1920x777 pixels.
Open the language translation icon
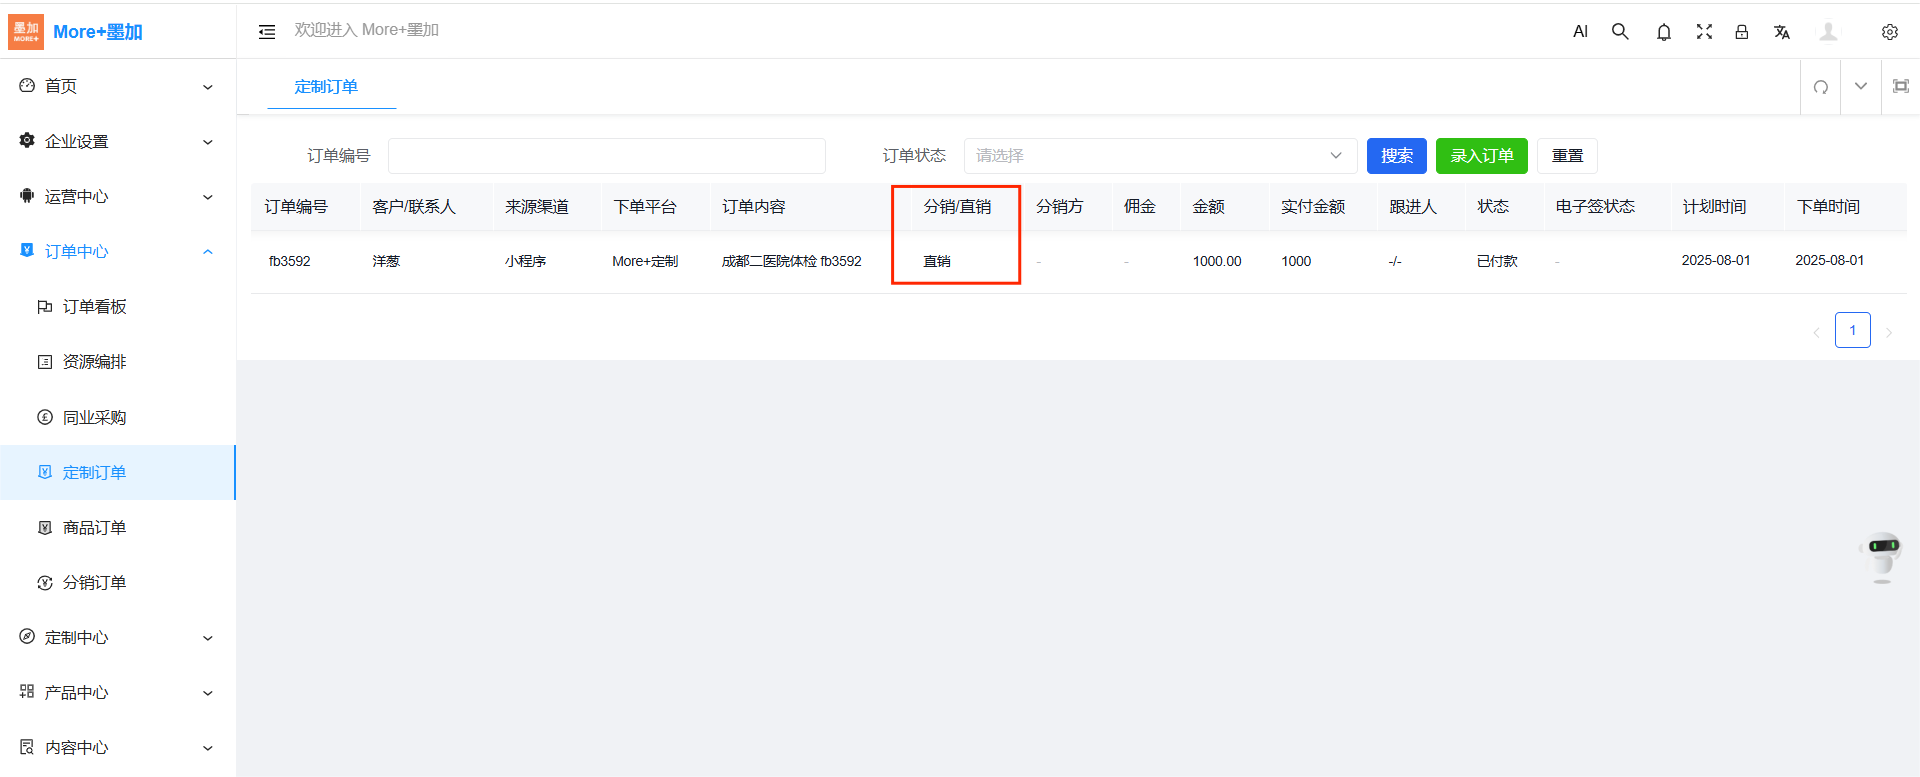pos(1781,32)
